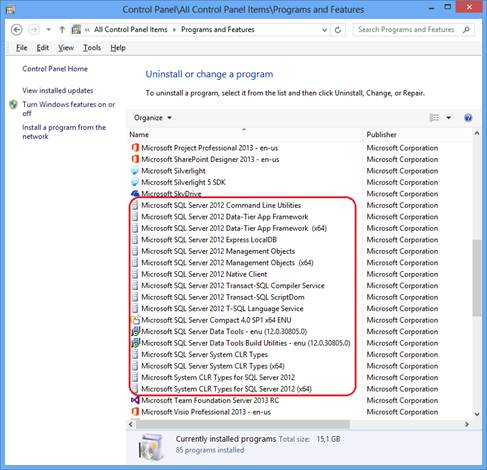Screen dimensions: 487x470
Task: Open the View menu
Action: click(x=66, y=48)
